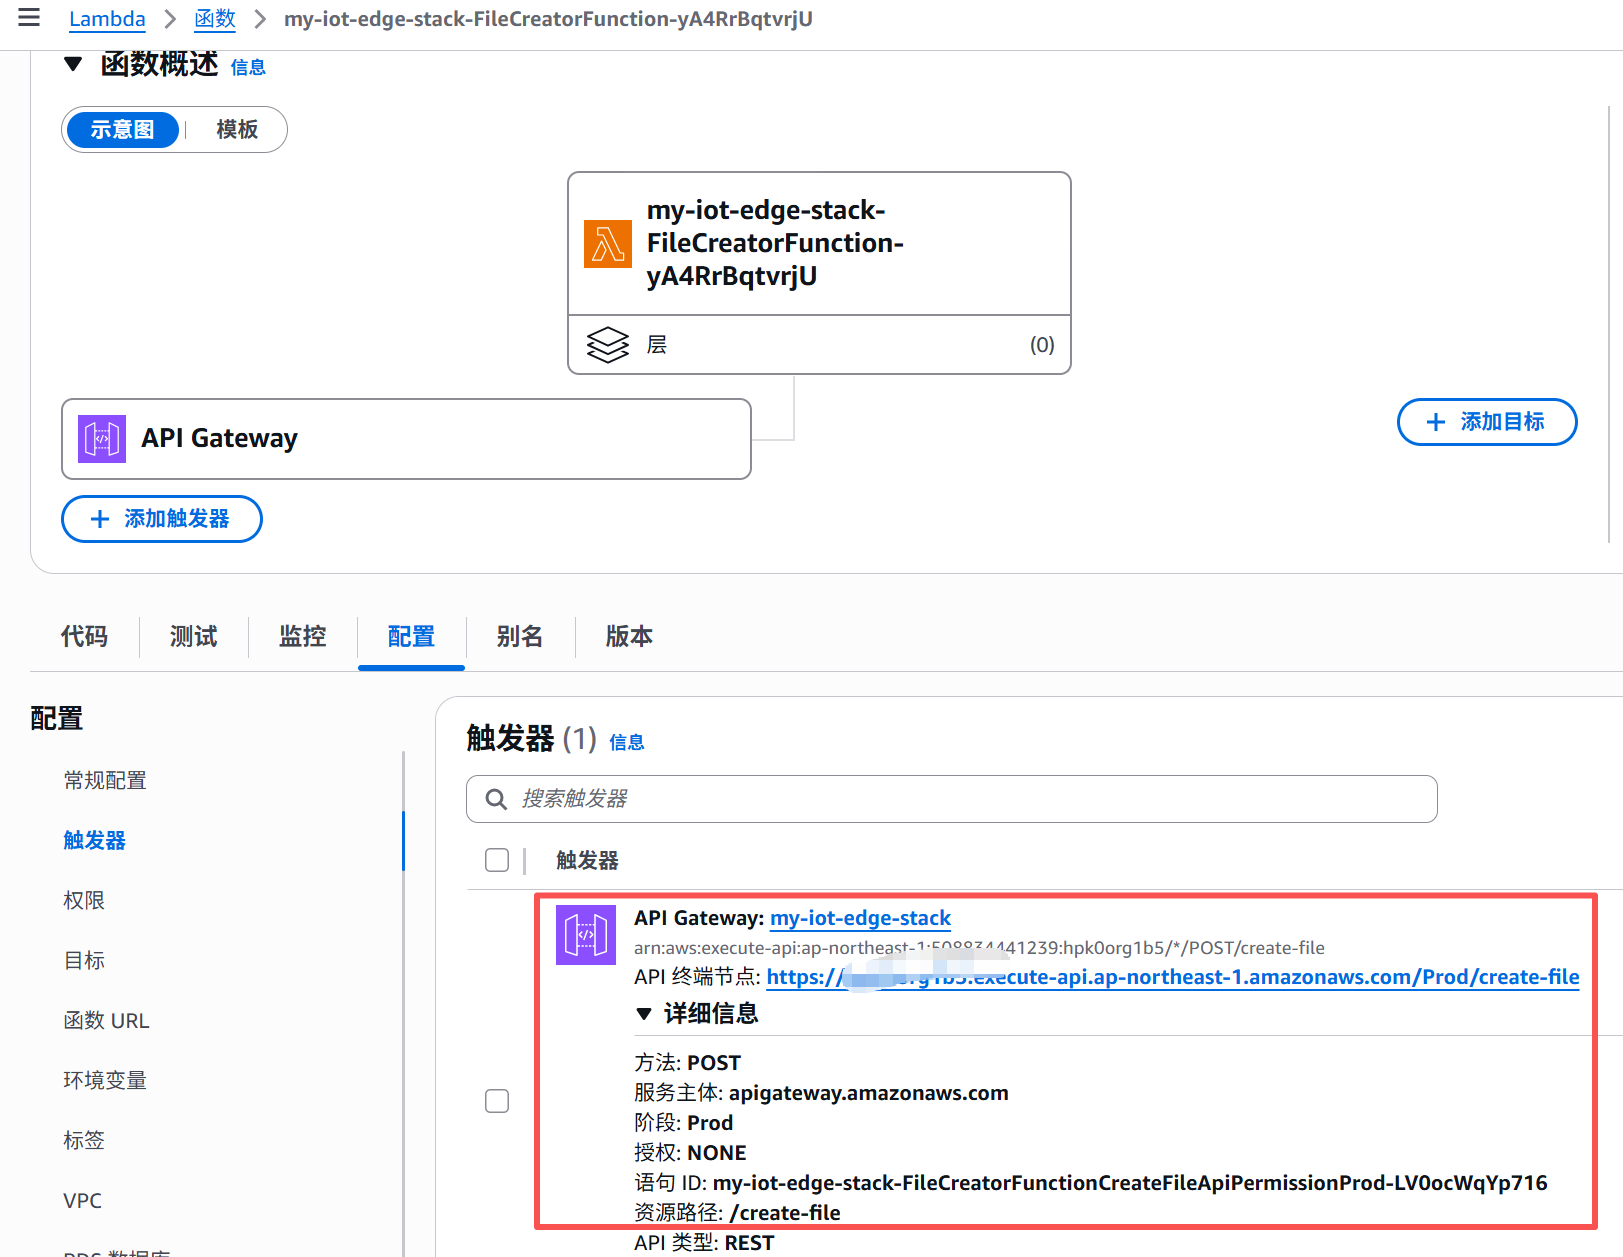Toggle the select-all triggers checkbox
This screenshot has height=1257, width=1623.
[497, 860]
